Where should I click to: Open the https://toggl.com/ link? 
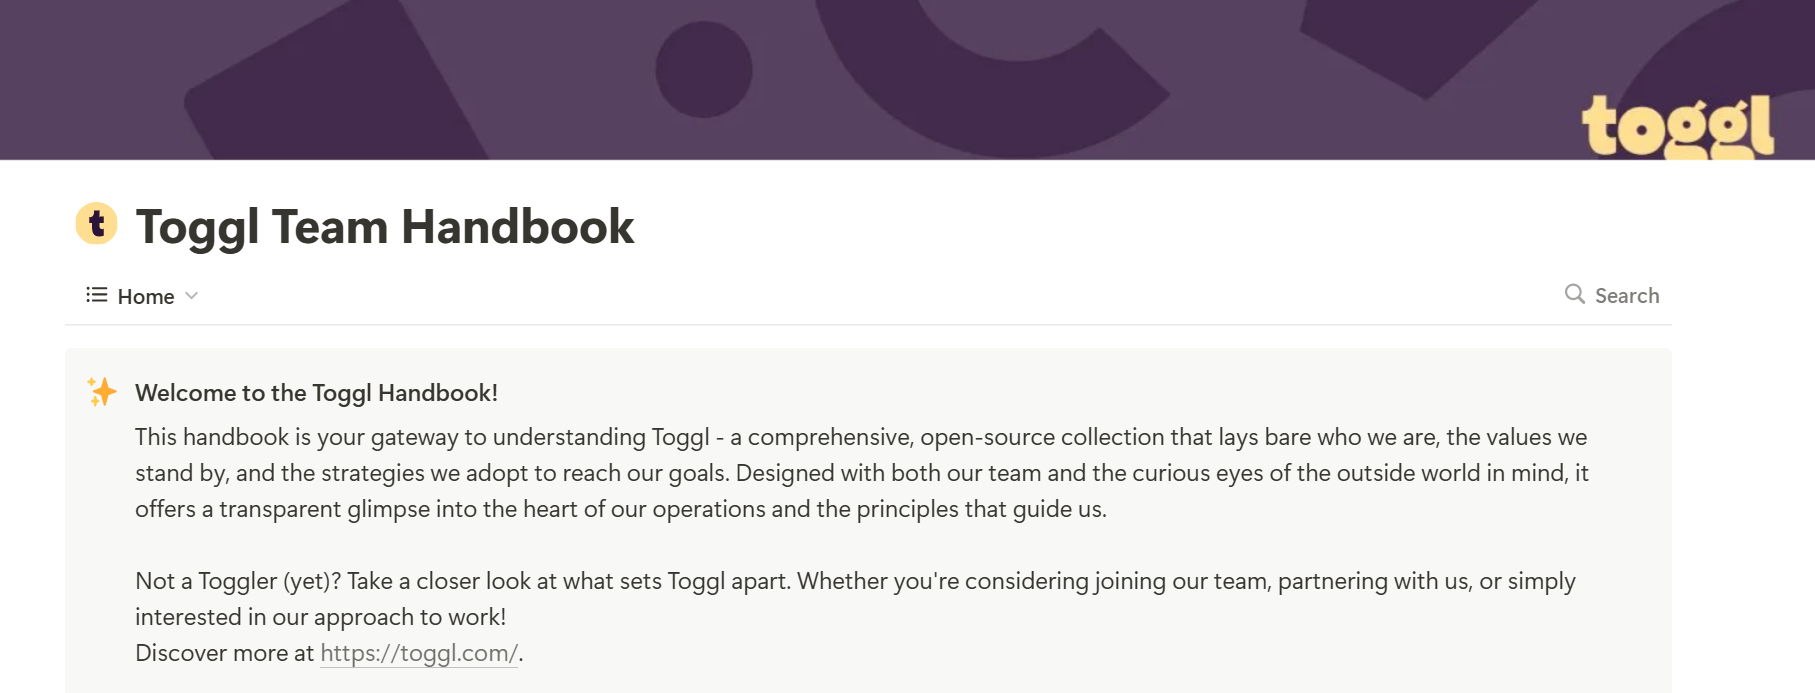(x=419, y=654)
